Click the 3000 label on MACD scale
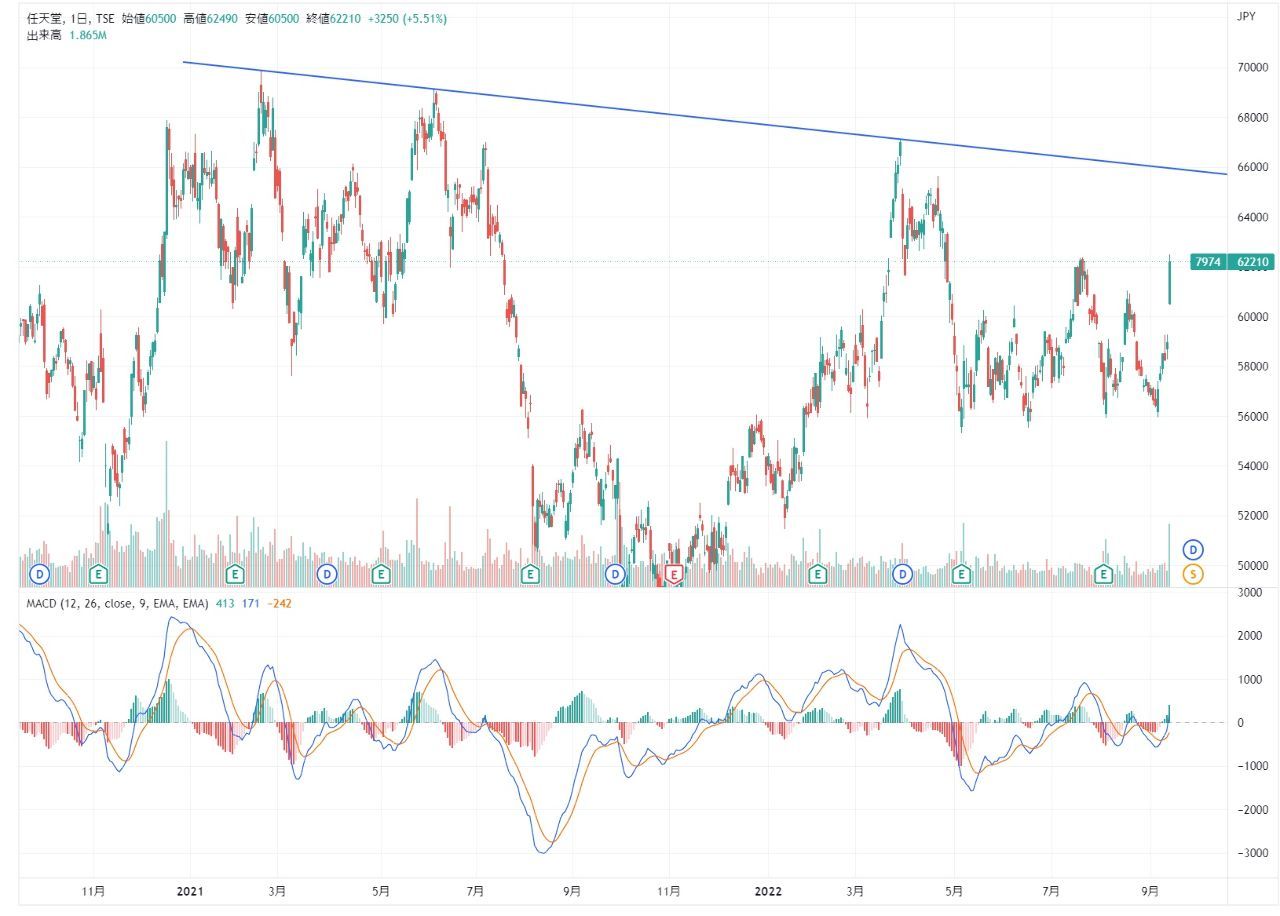The height and width of the screenshot is (916, 1280). [1252, 593]
